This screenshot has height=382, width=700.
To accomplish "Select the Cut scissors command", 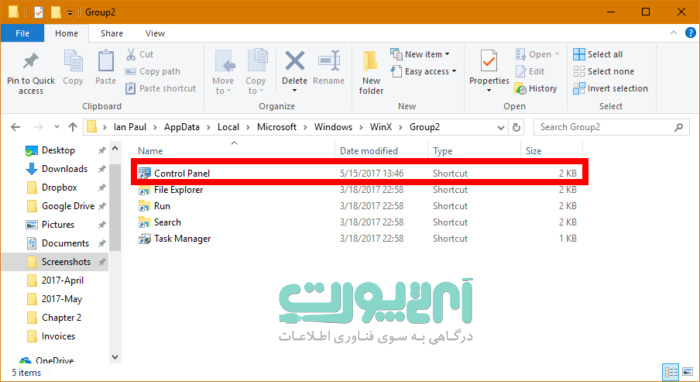I will tap(140, 54).
